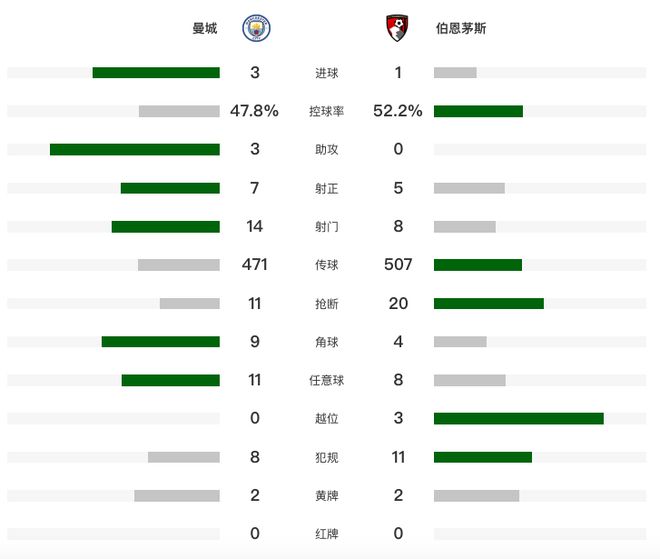
Task: Select the 传球 stat label
Action: pos(326,265)
